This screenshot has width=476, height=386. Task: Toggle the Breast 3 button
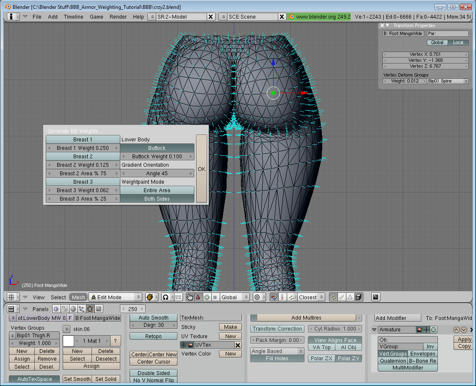coord(83,182)
